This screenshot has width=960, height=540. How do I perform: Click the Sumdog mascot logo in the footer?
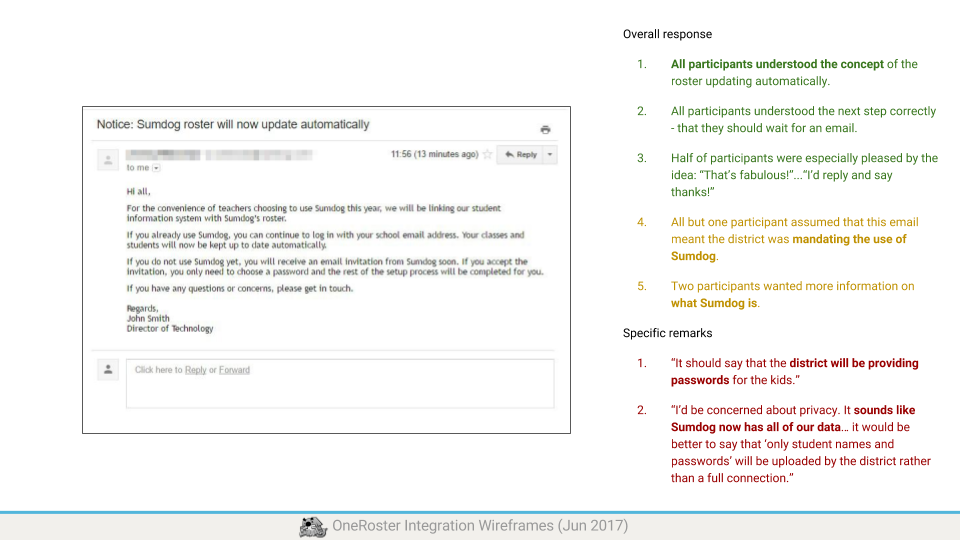(x=313, y=527)
